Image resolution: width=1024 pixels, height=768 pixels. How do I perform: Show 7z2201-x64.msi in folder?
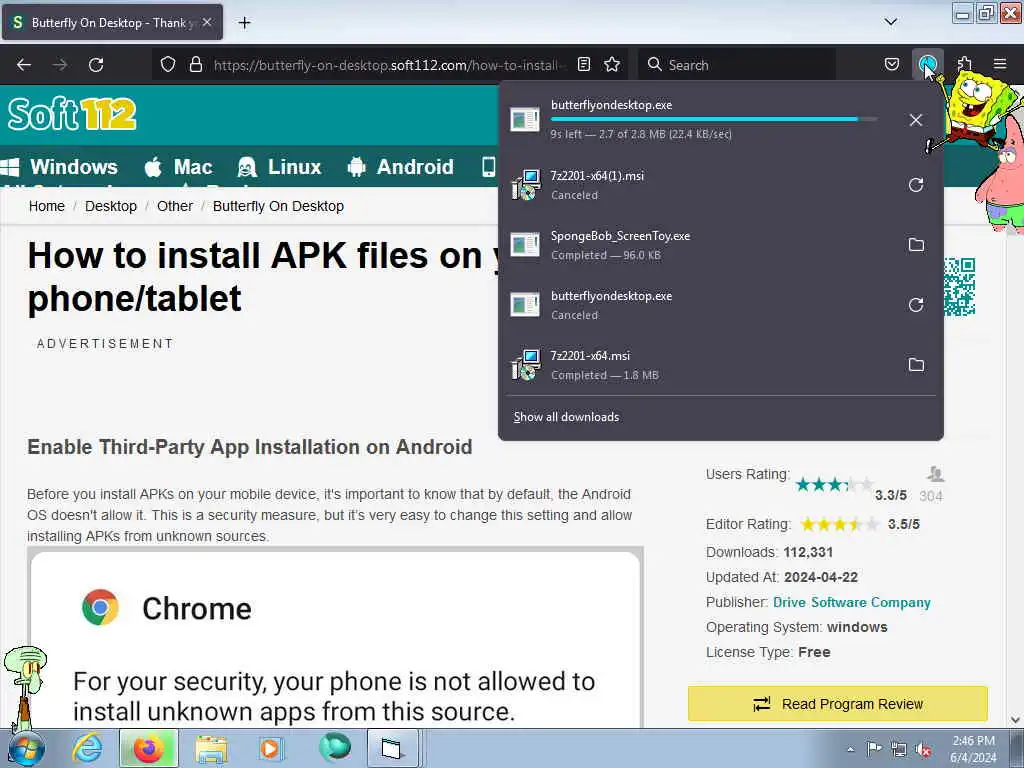916,365
